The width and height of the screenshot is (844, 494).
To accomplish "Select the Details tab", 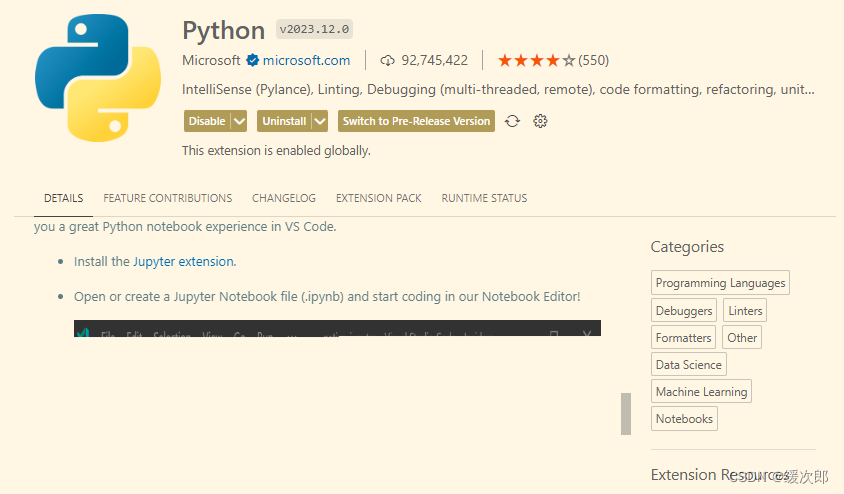I will pos(64,198).
